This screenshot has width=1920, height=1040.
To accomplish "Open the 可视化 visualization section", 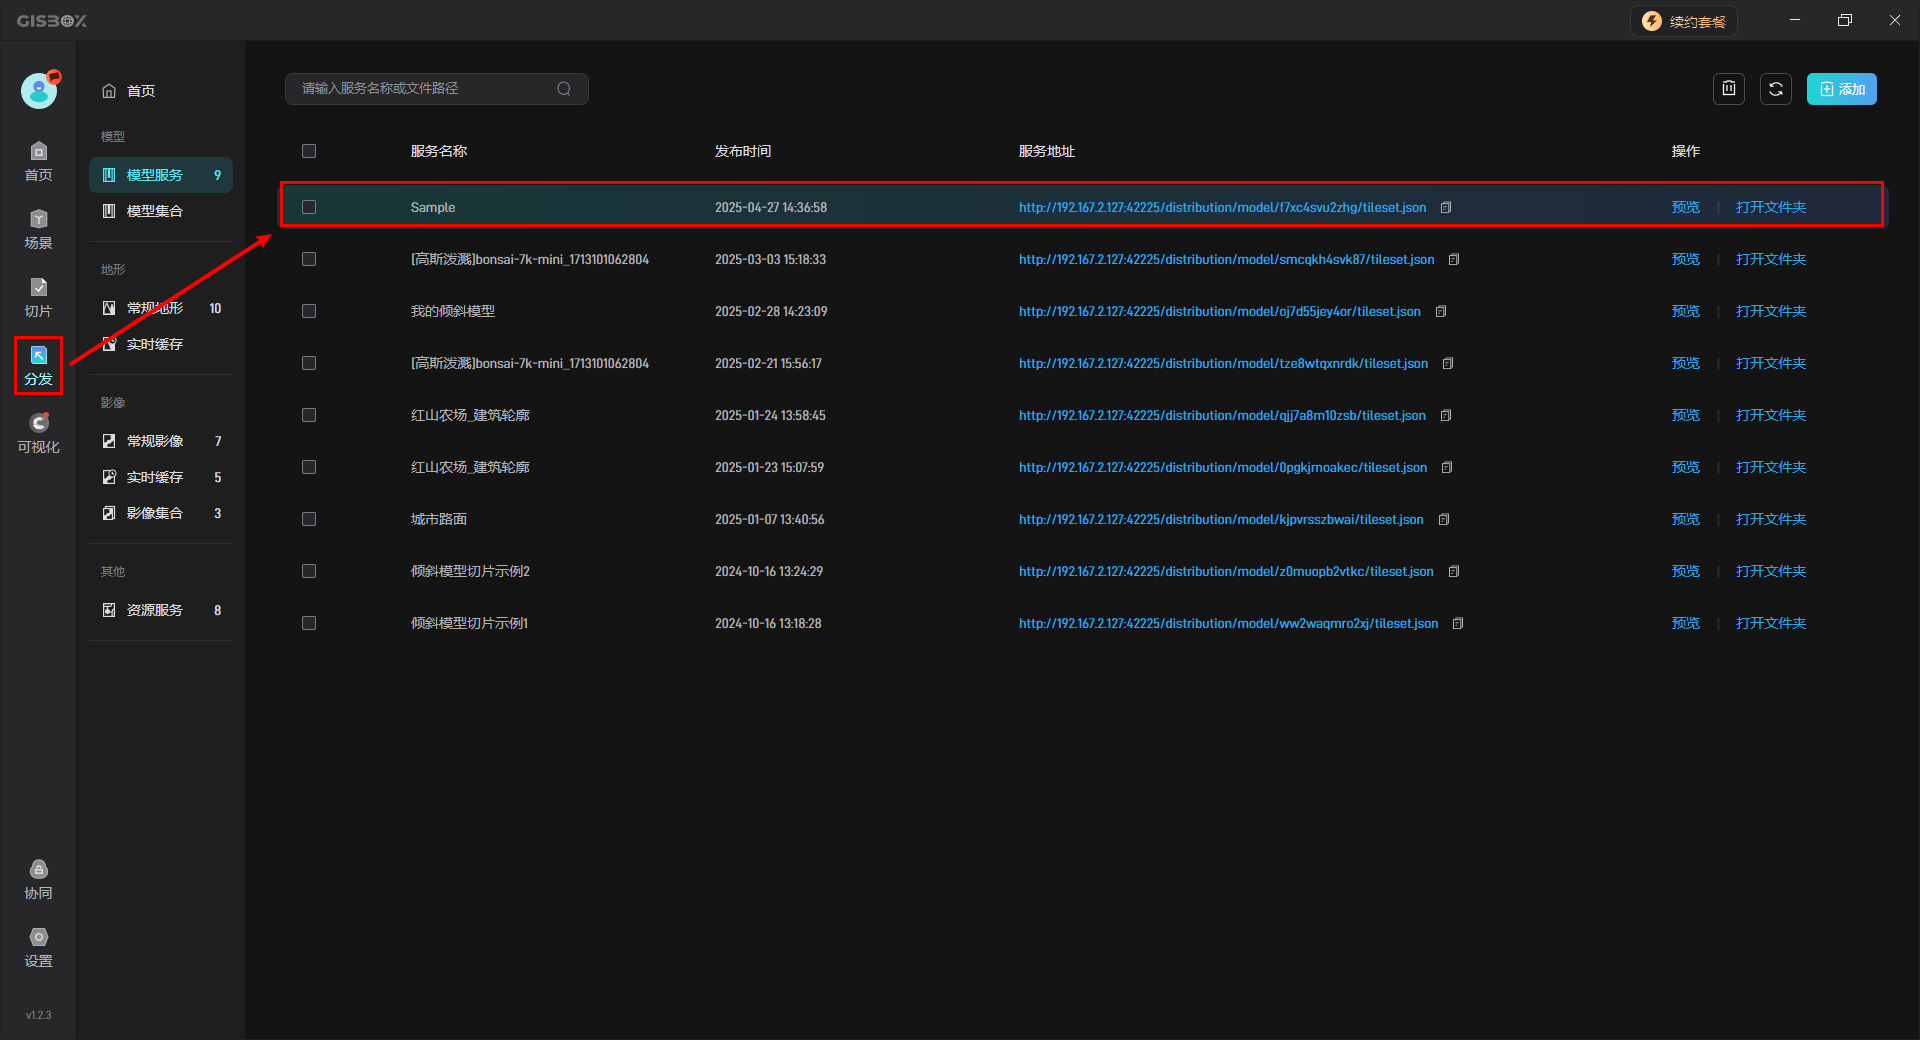I will (38, 433).
